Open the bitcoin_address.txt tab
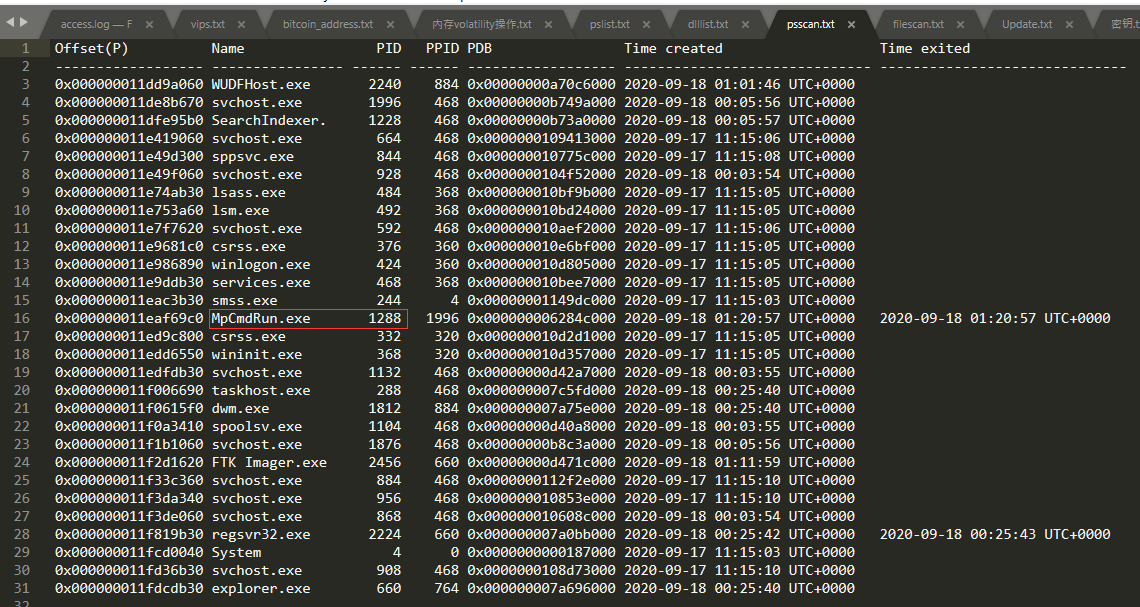This screenshot has height=607, width=1140. (330, 22)
